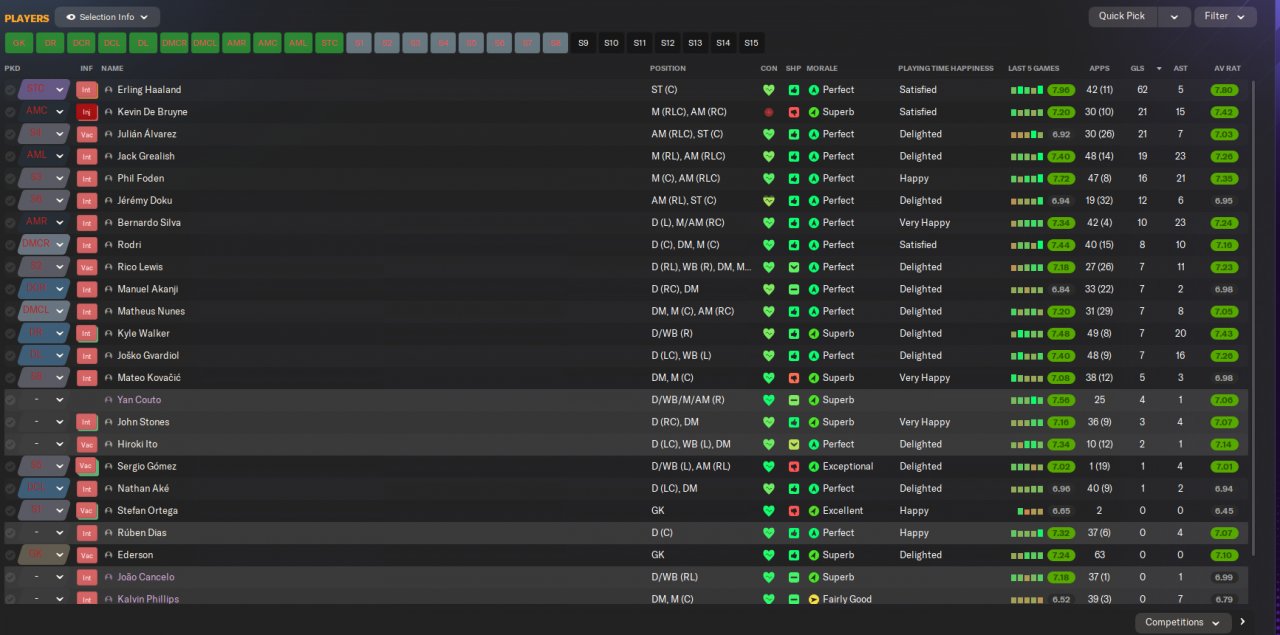Click Kyle Walker's Superb morale icon

814,333
